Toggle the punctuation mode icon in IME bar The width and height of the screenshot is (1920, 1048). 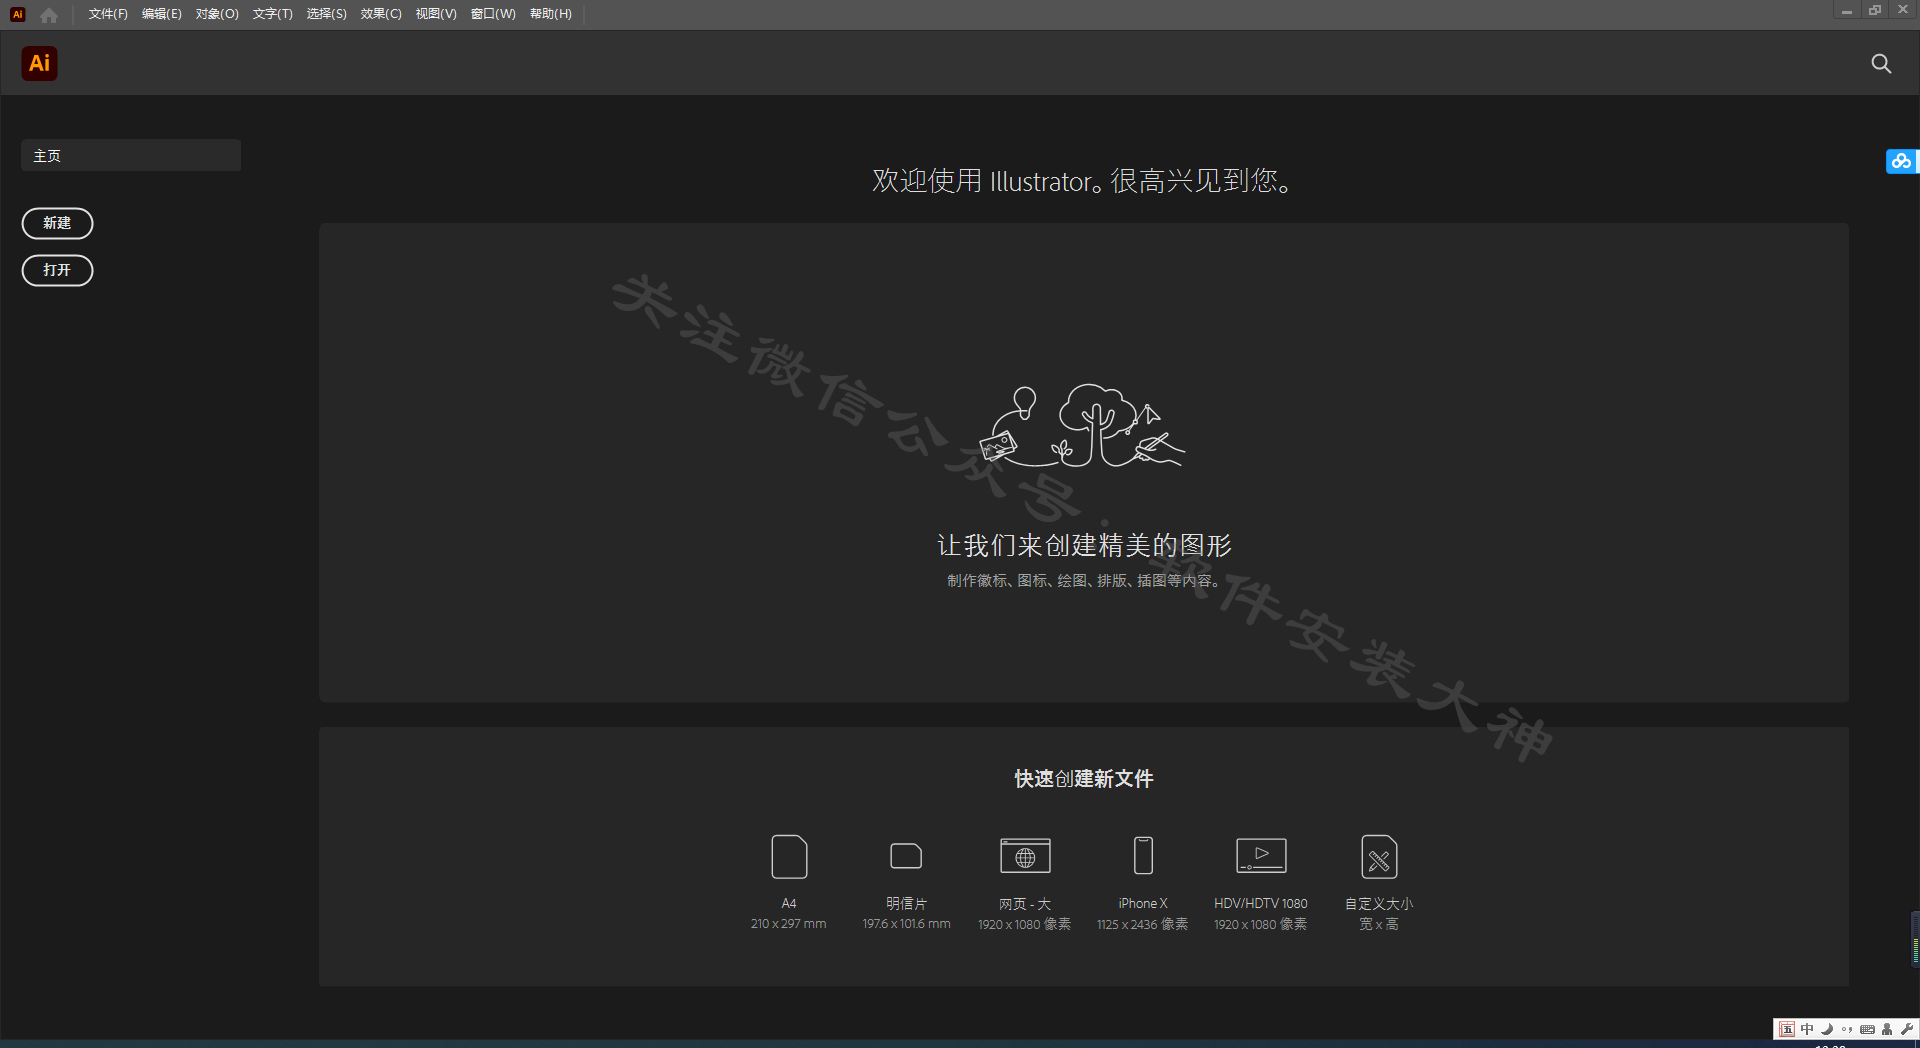[x=1847, y=1029]
